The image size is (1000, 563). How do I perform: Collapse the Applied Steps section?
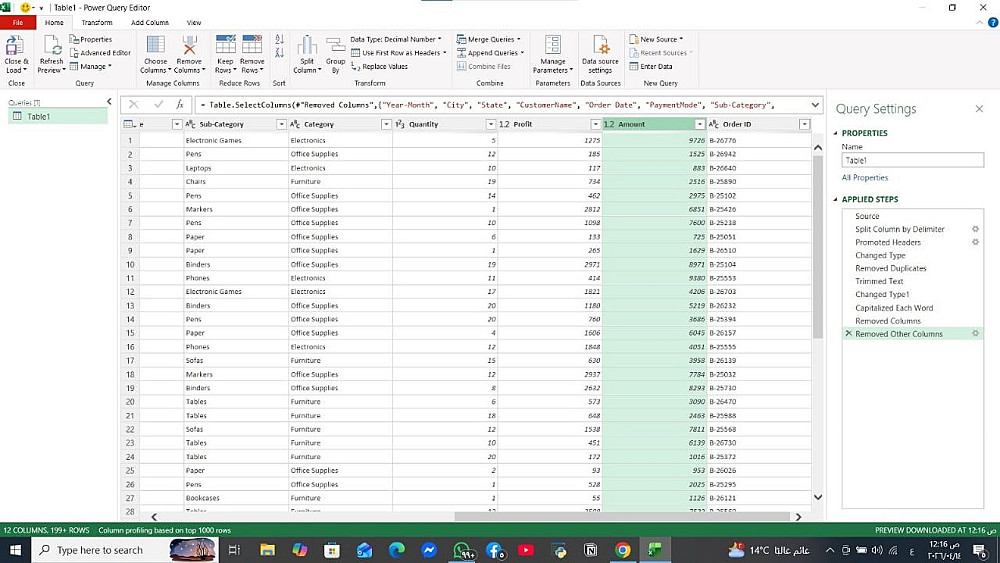point(836,200)
